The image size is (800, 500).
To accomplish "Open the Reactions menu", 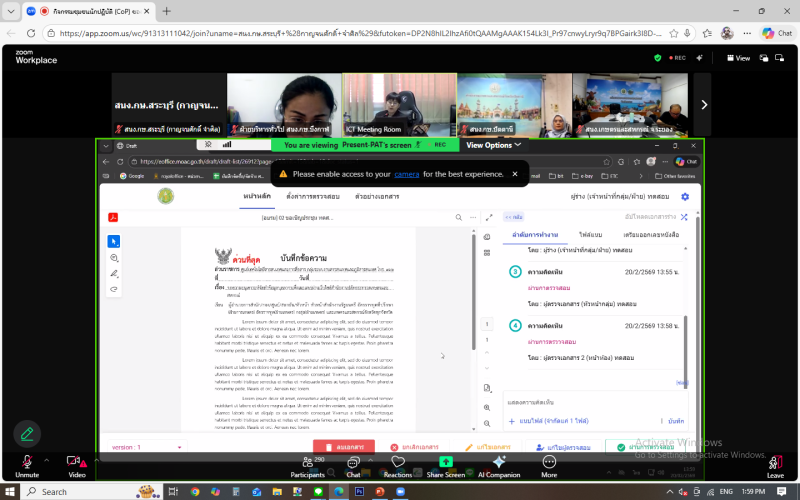I will pos(397,465).
